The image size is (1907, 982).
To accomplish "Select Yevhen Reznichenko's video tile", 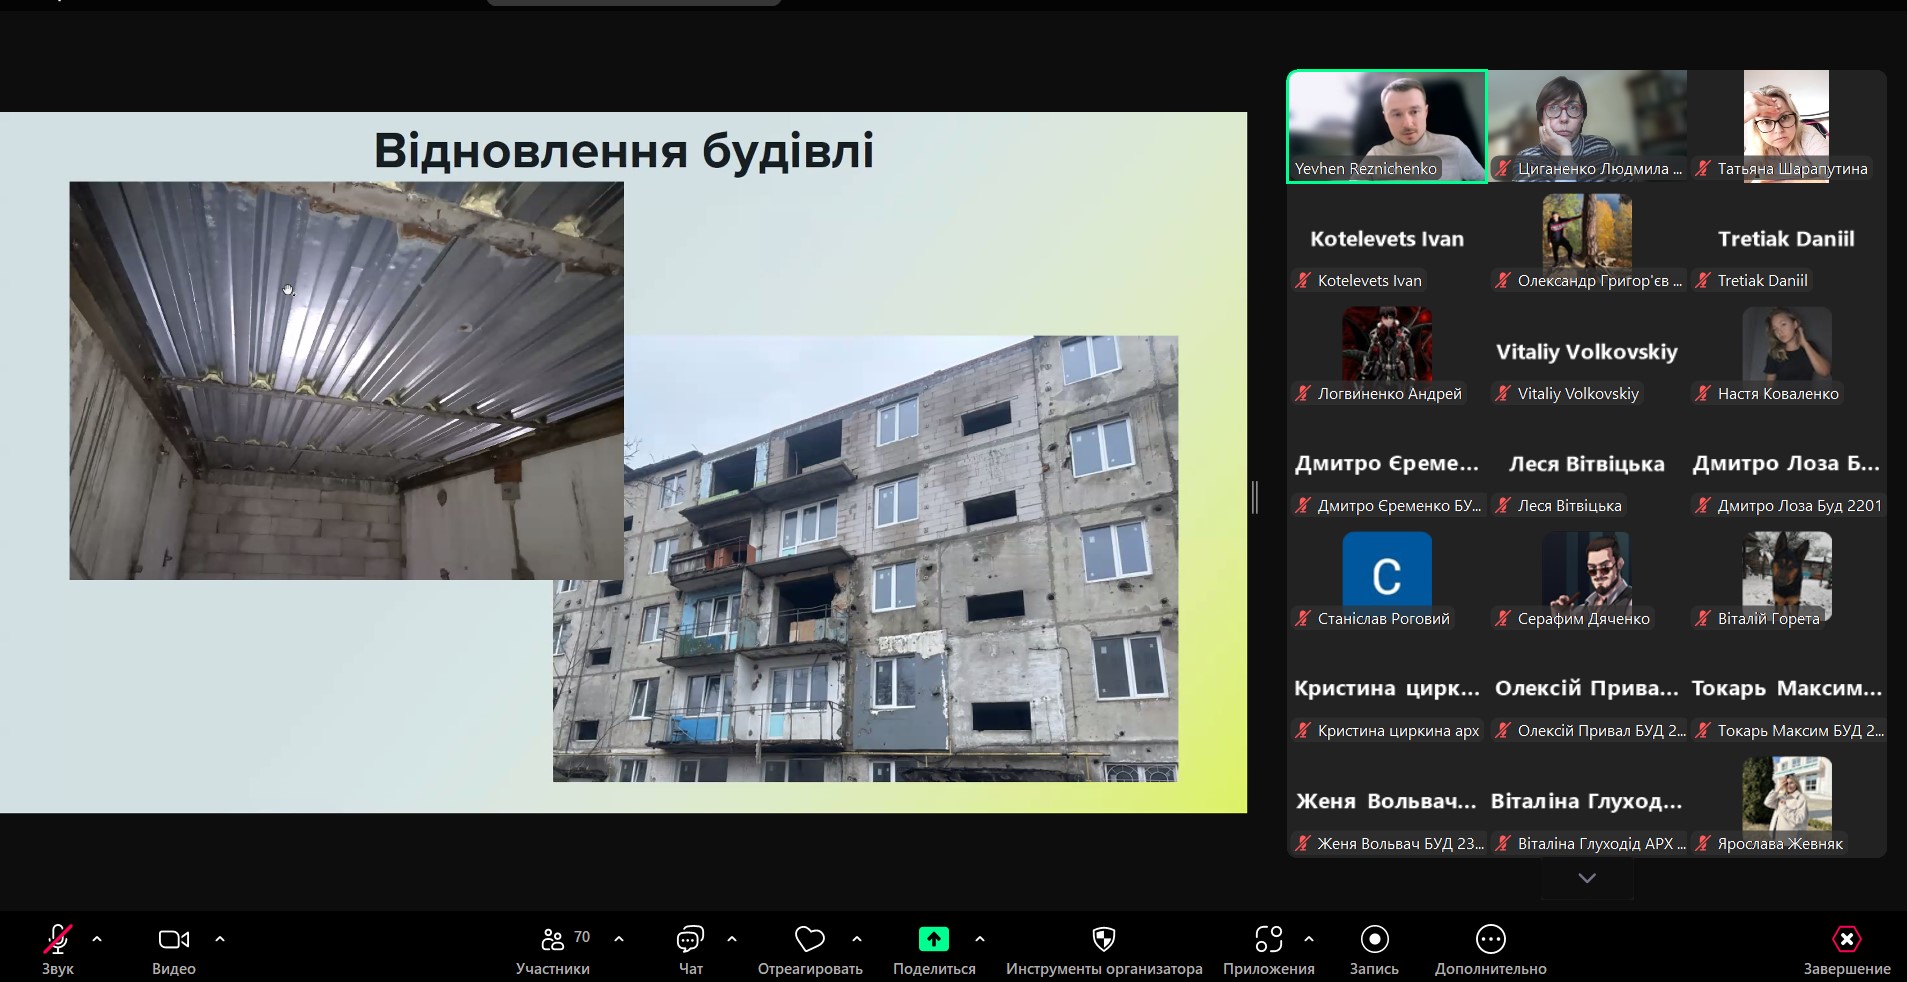I will point(1387,126).
